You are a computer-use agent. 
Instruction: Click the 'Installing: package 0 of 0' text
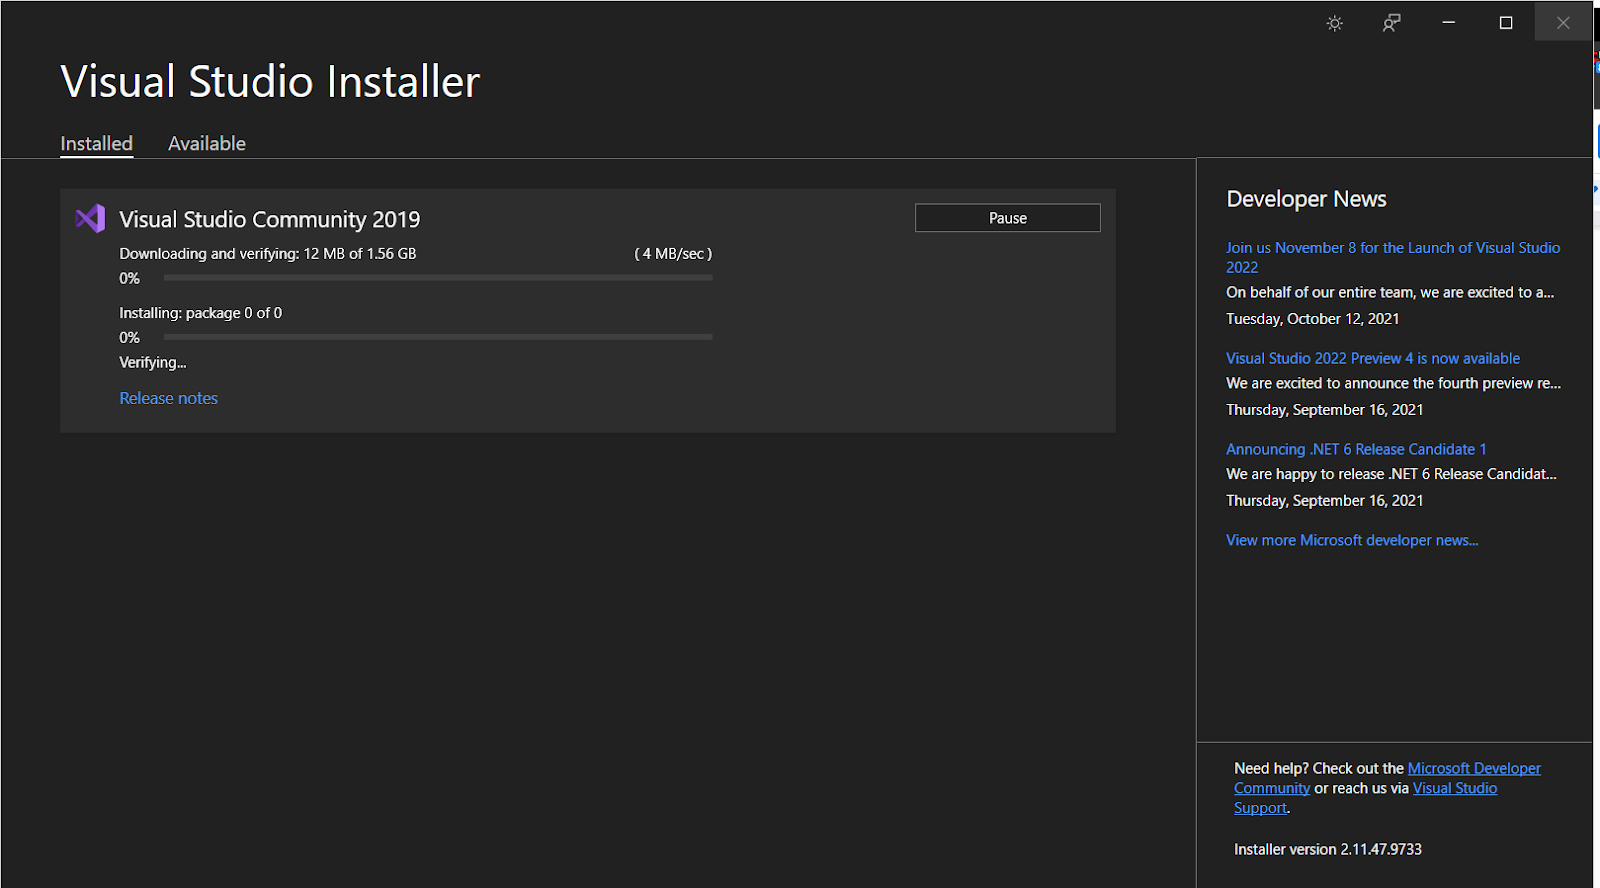(201, 313)
